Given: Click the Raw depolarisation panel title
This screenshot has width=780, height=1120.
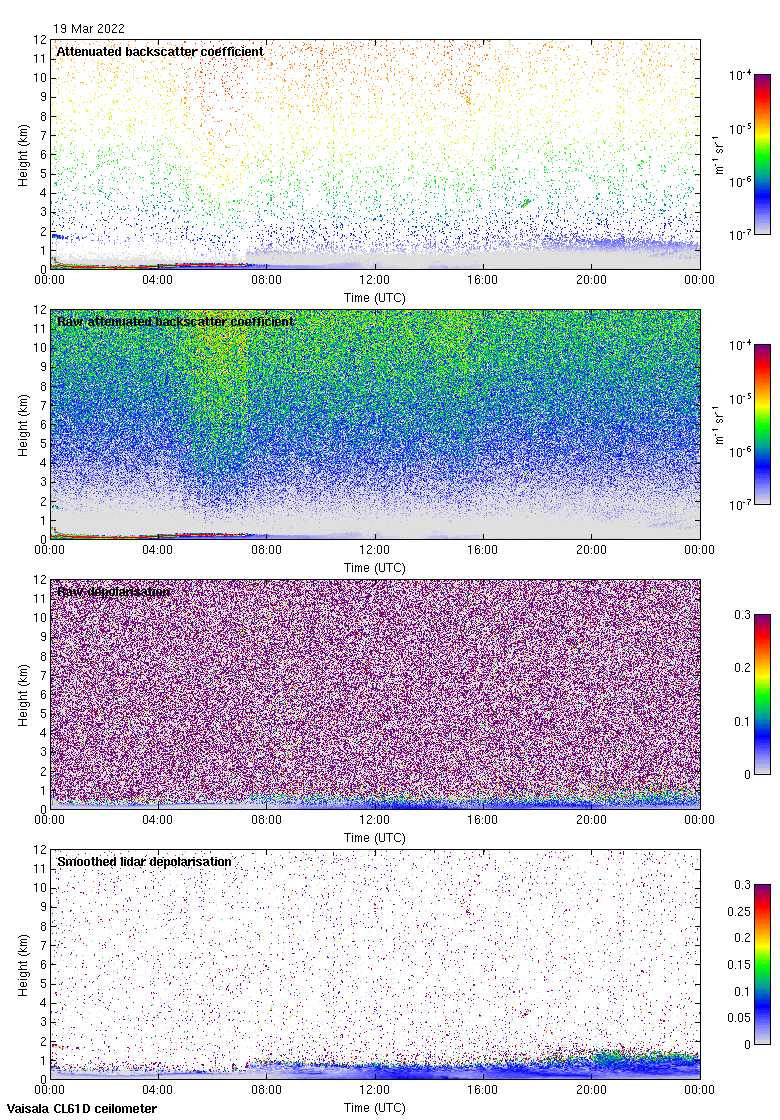Looking at the screenshot, I should [x=114, y=591].
